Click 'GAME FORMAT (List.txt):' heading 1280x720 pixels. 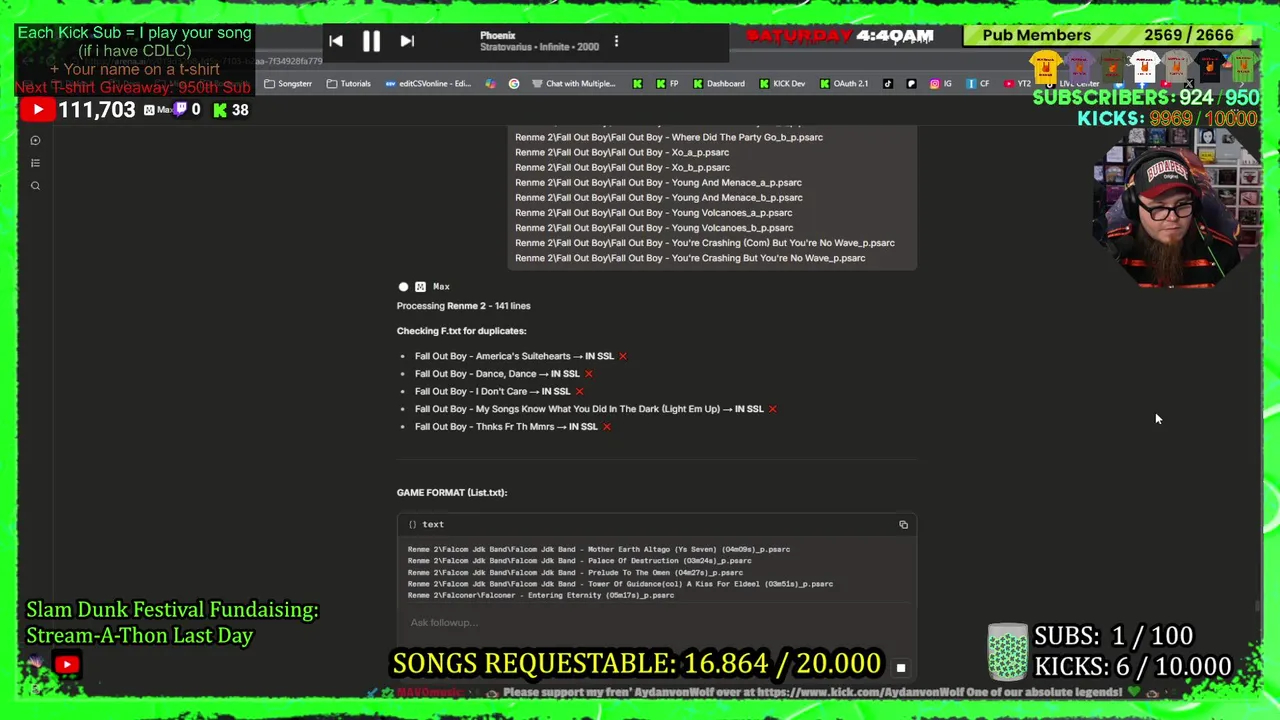tap(452, 493)
